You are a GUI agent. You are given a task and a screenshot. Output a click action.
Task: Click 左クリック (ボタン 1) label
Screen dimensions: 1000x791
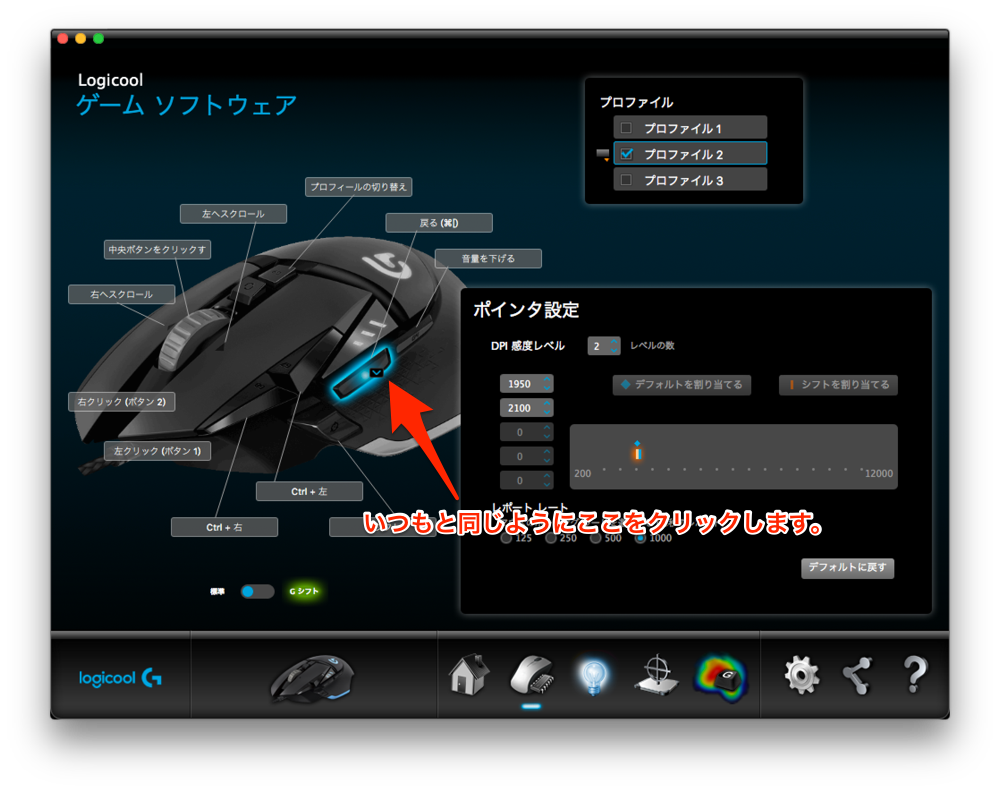(x=158, y=451)
